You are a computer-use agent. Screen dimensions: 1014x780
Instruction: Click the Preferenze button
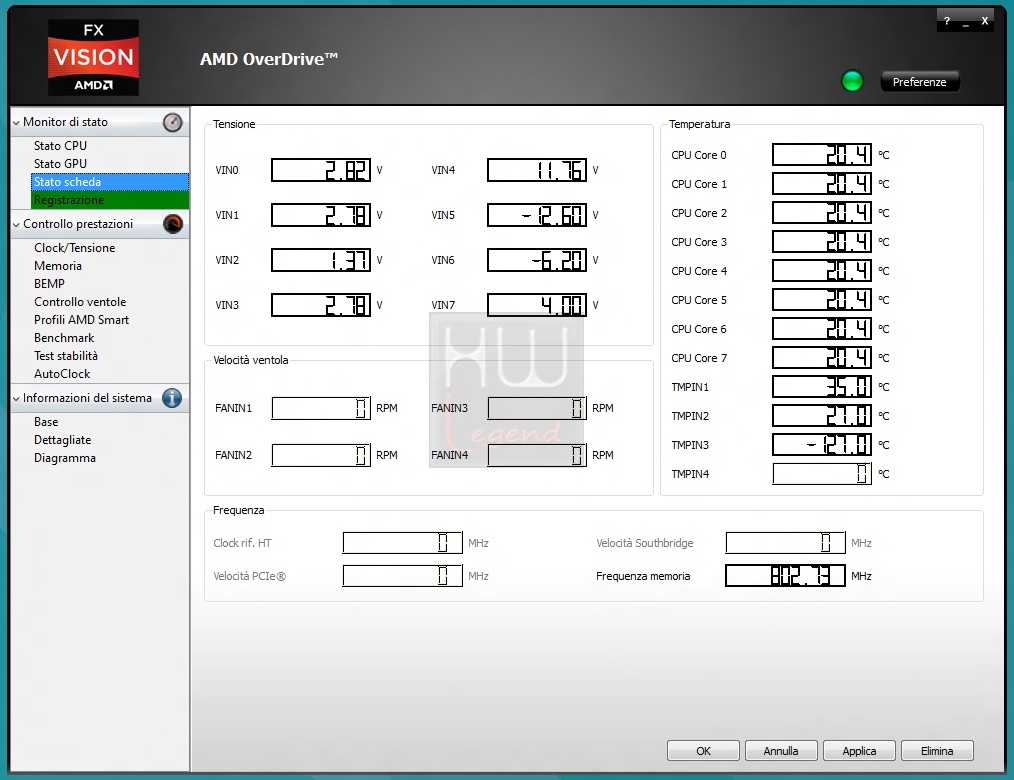point(920,82)
